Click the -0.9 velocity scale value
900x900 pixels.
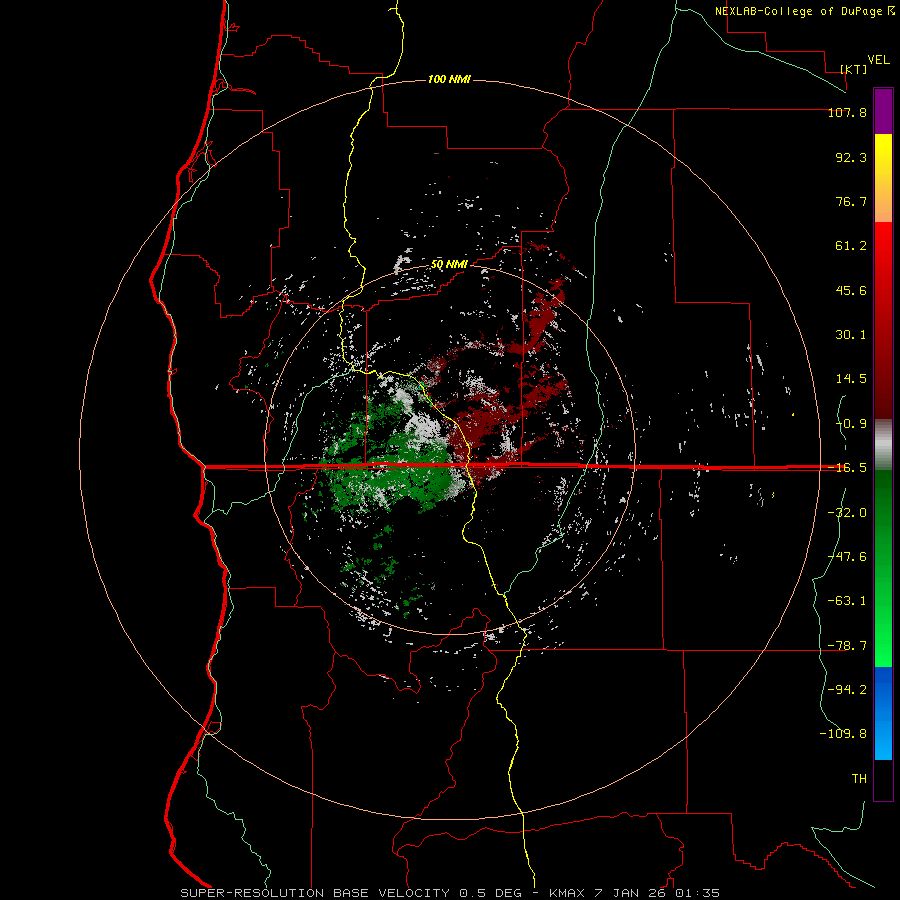click(851, 424)
